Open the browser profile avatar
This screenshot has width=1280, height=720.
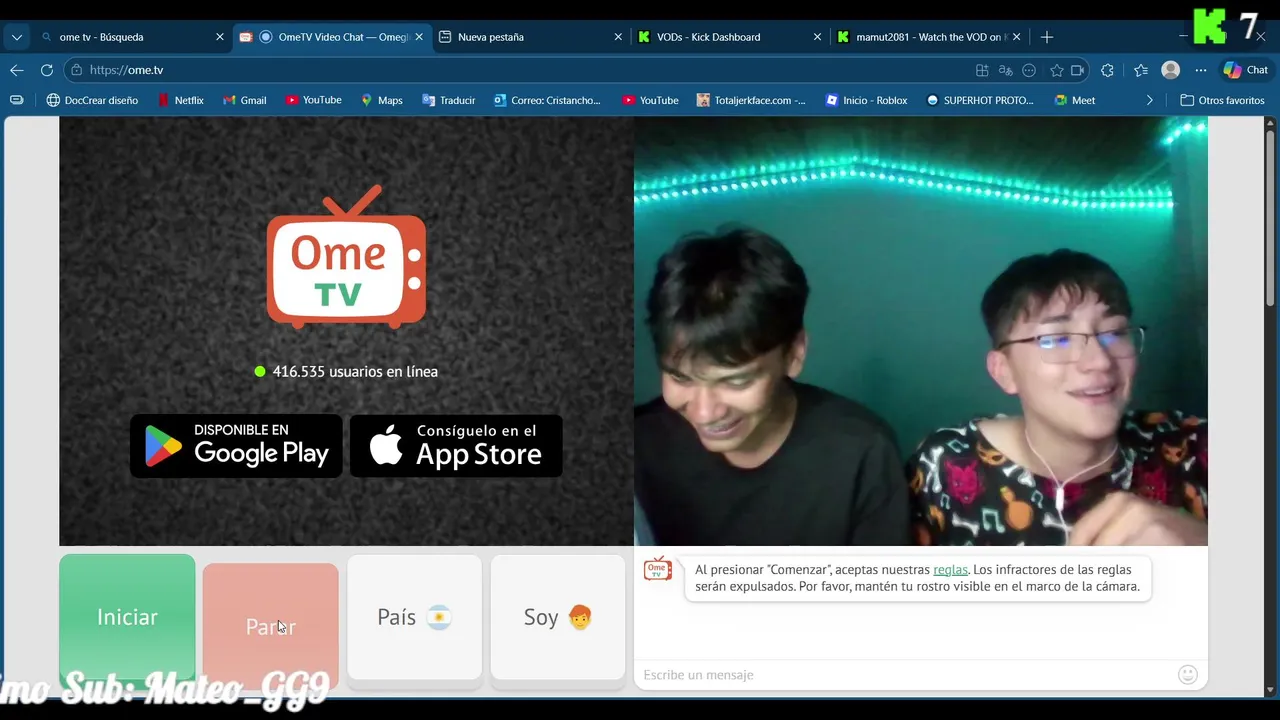(1171, 70)
